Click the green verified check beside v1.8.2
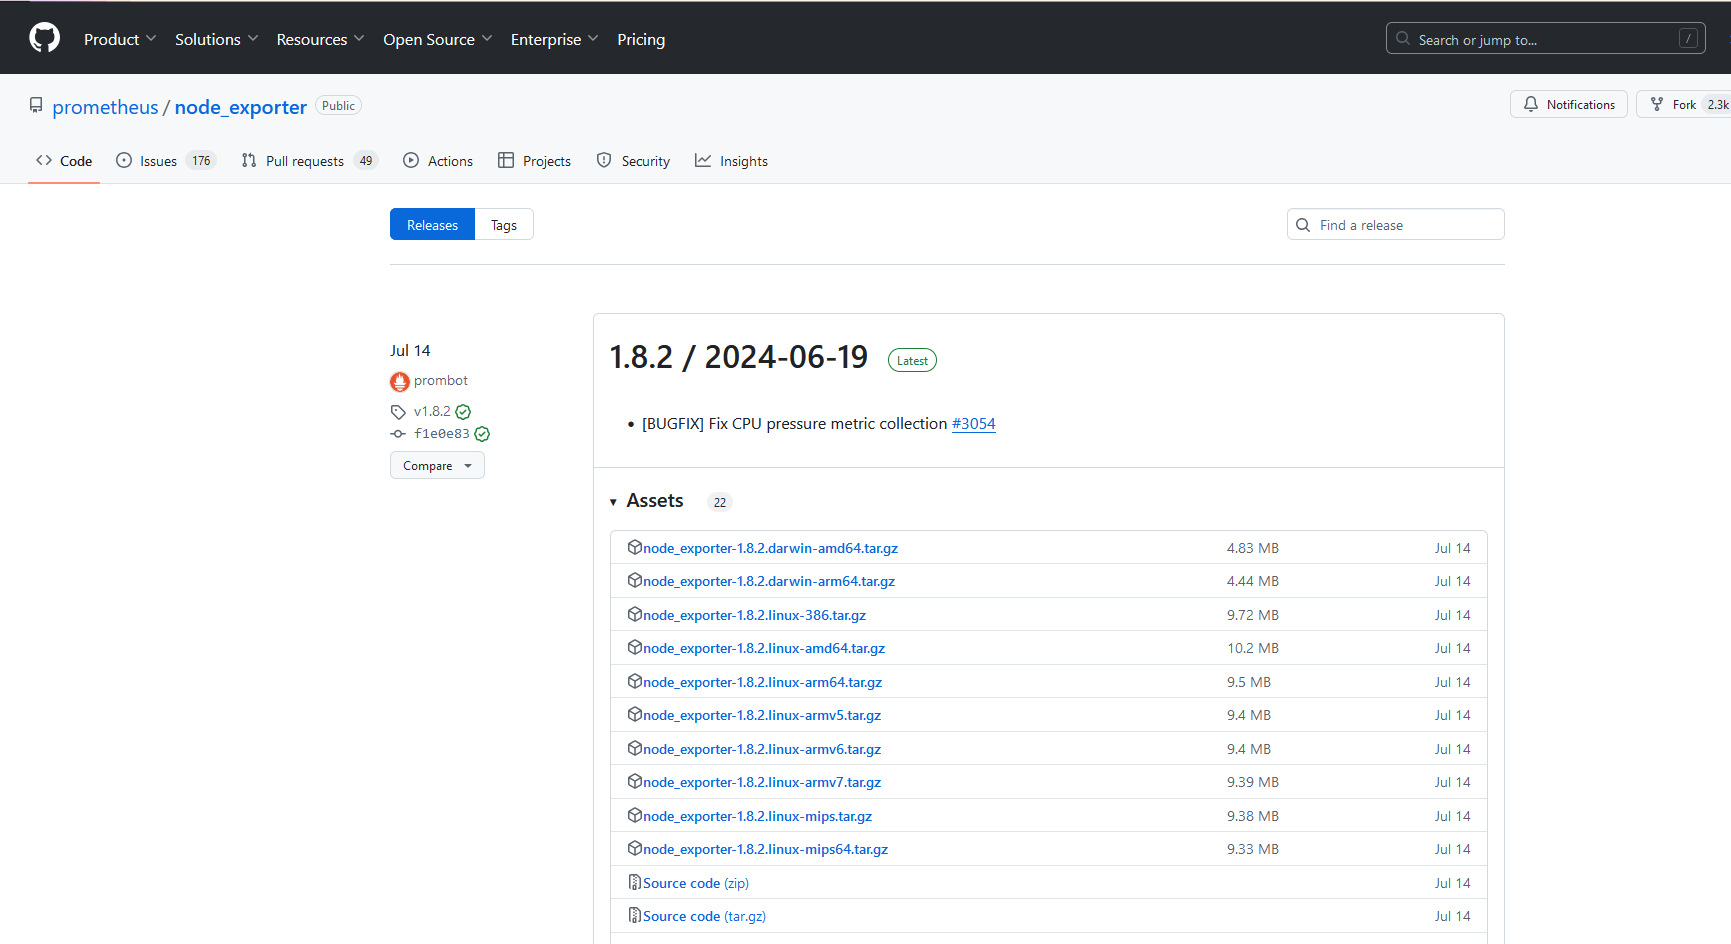This screenshot has height=944, width=1731. (x=463, y=412)
